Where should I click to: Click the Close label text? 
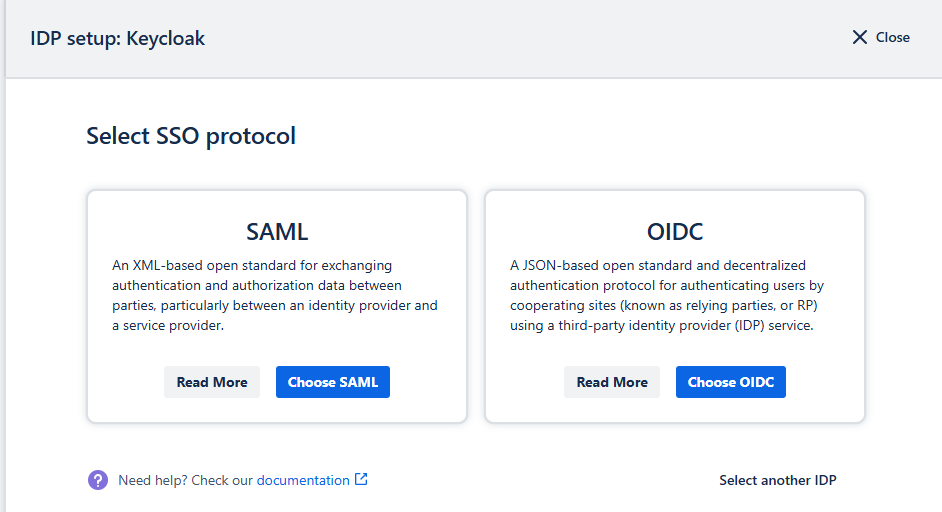point(893,37)
